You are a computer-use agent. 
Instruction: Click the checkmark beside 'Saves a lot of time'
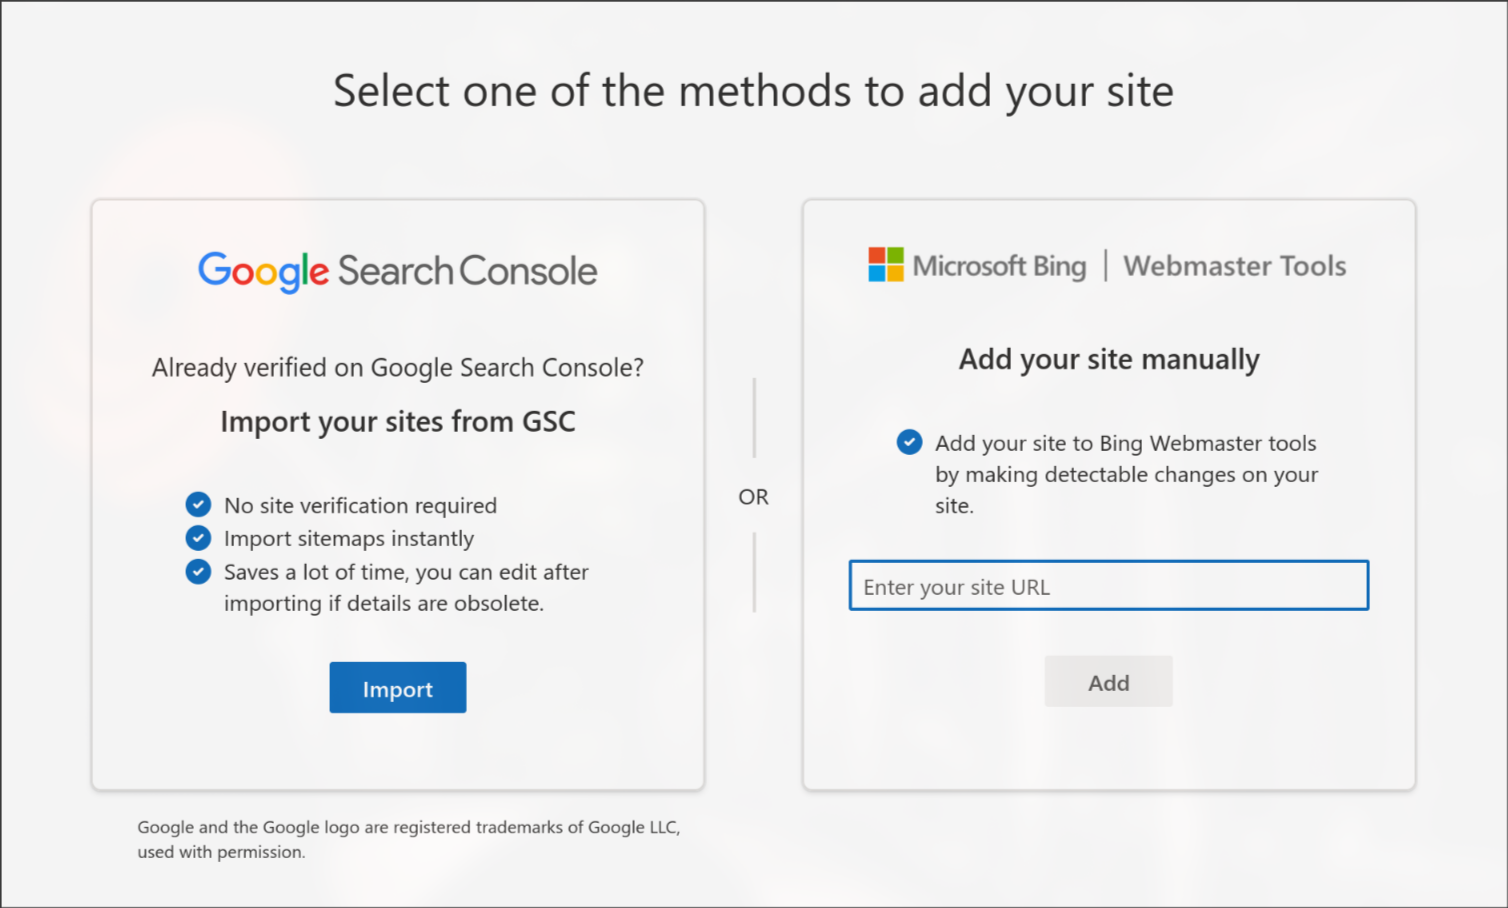[198, 571]
